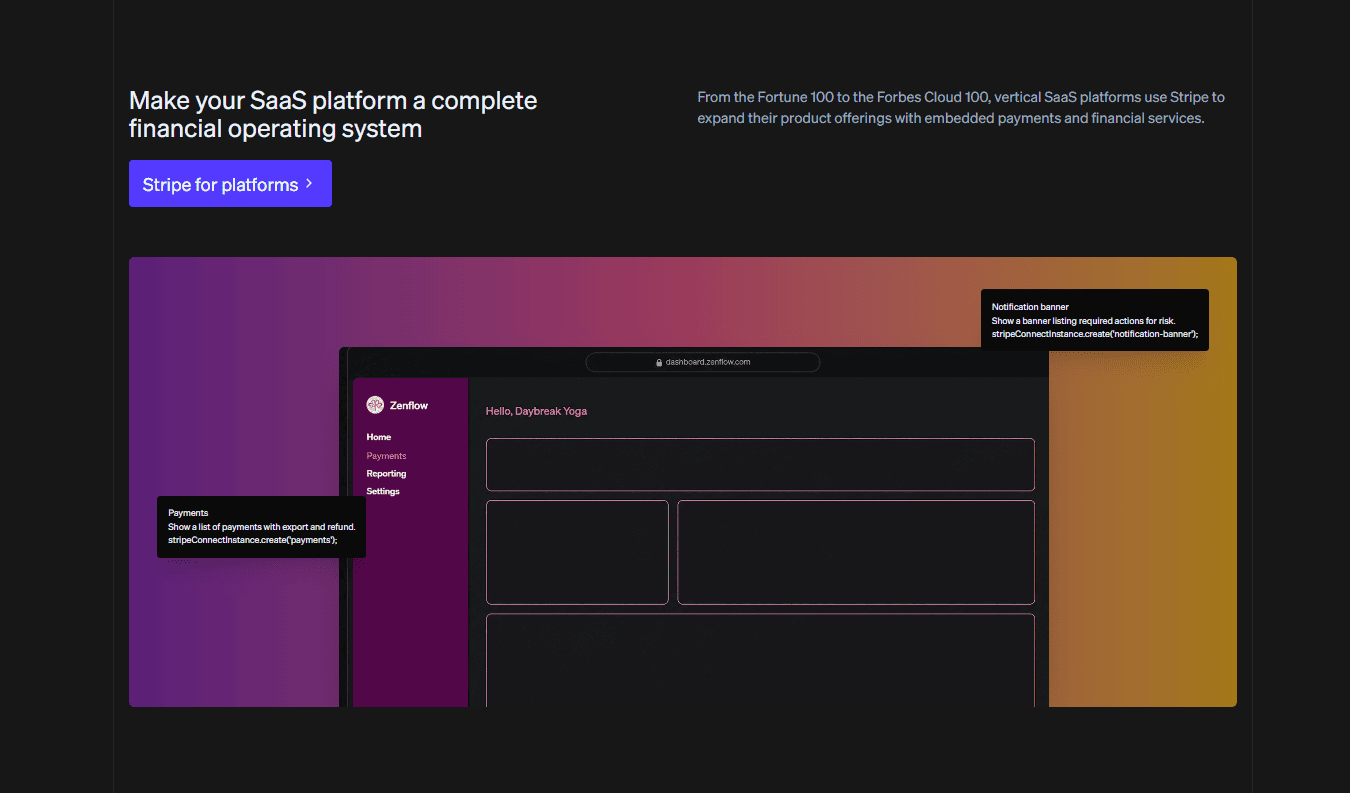Click the Zenflow brand name text
The height and width of the screenshot is (793, 1350).
tap(409, 406)
